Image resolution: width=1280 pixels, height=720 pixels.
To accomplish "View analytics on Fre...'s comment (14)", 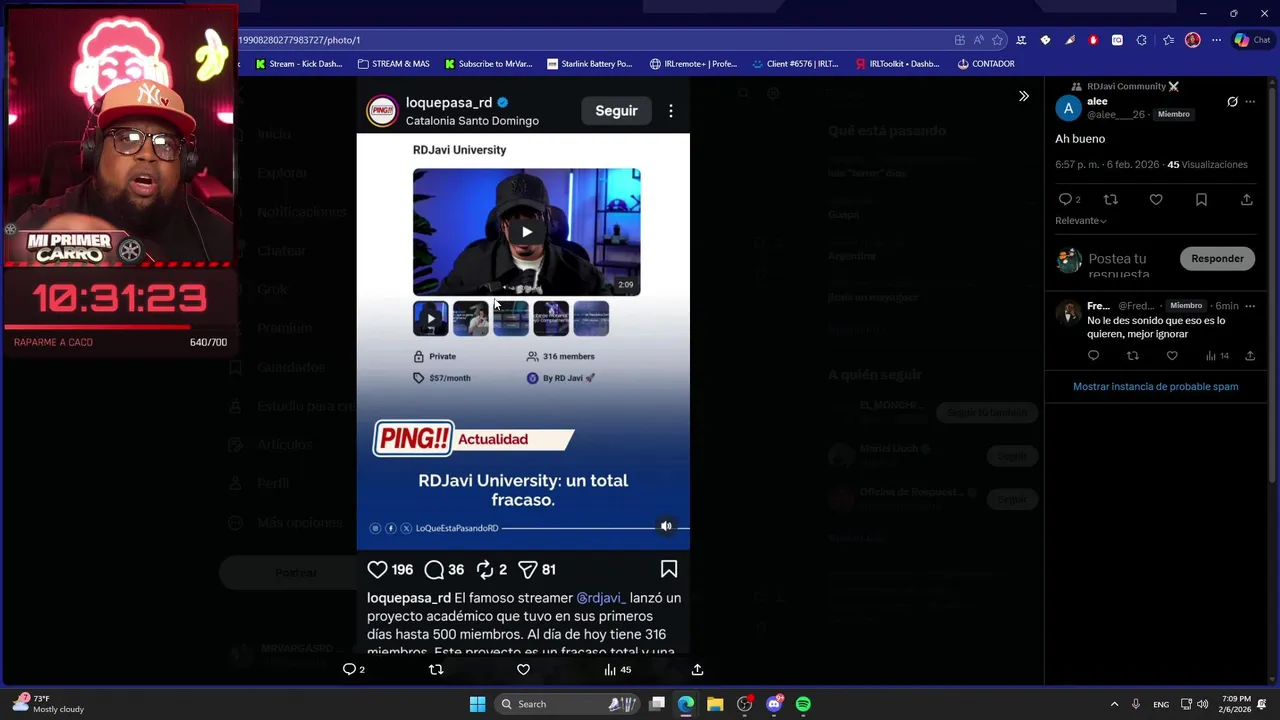I will 1217,356.
